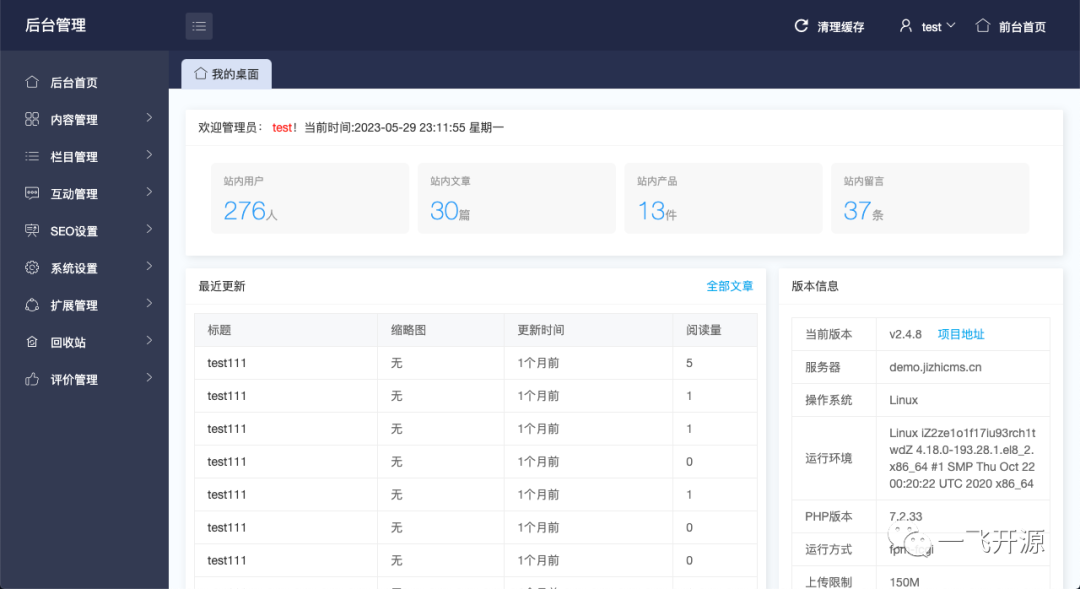Click test111 in the row with 5 reads
This screenshot has height=589, width=1080.
click(227, 363)
